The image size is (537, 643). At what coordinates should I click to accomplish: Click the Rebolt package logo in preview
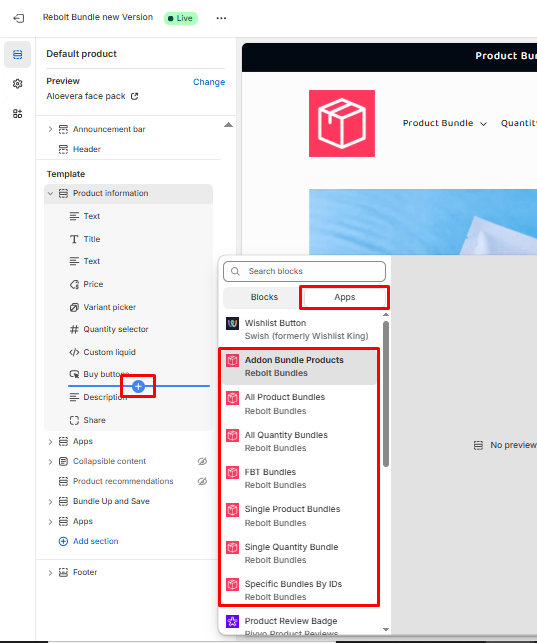point(342,123)
